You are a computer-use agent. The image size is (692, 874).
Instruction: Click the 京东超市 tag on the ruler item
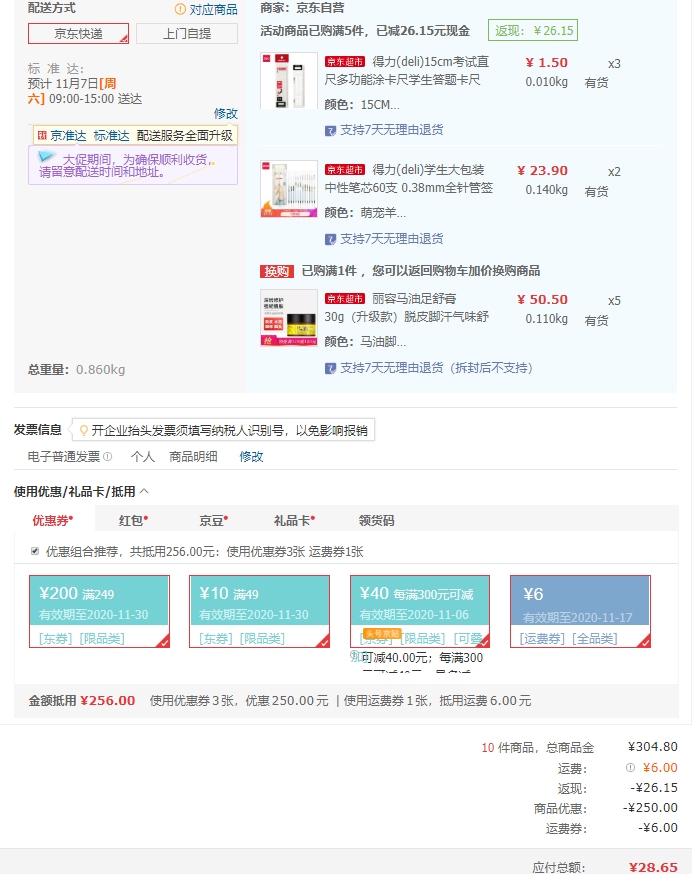(345, 62)
